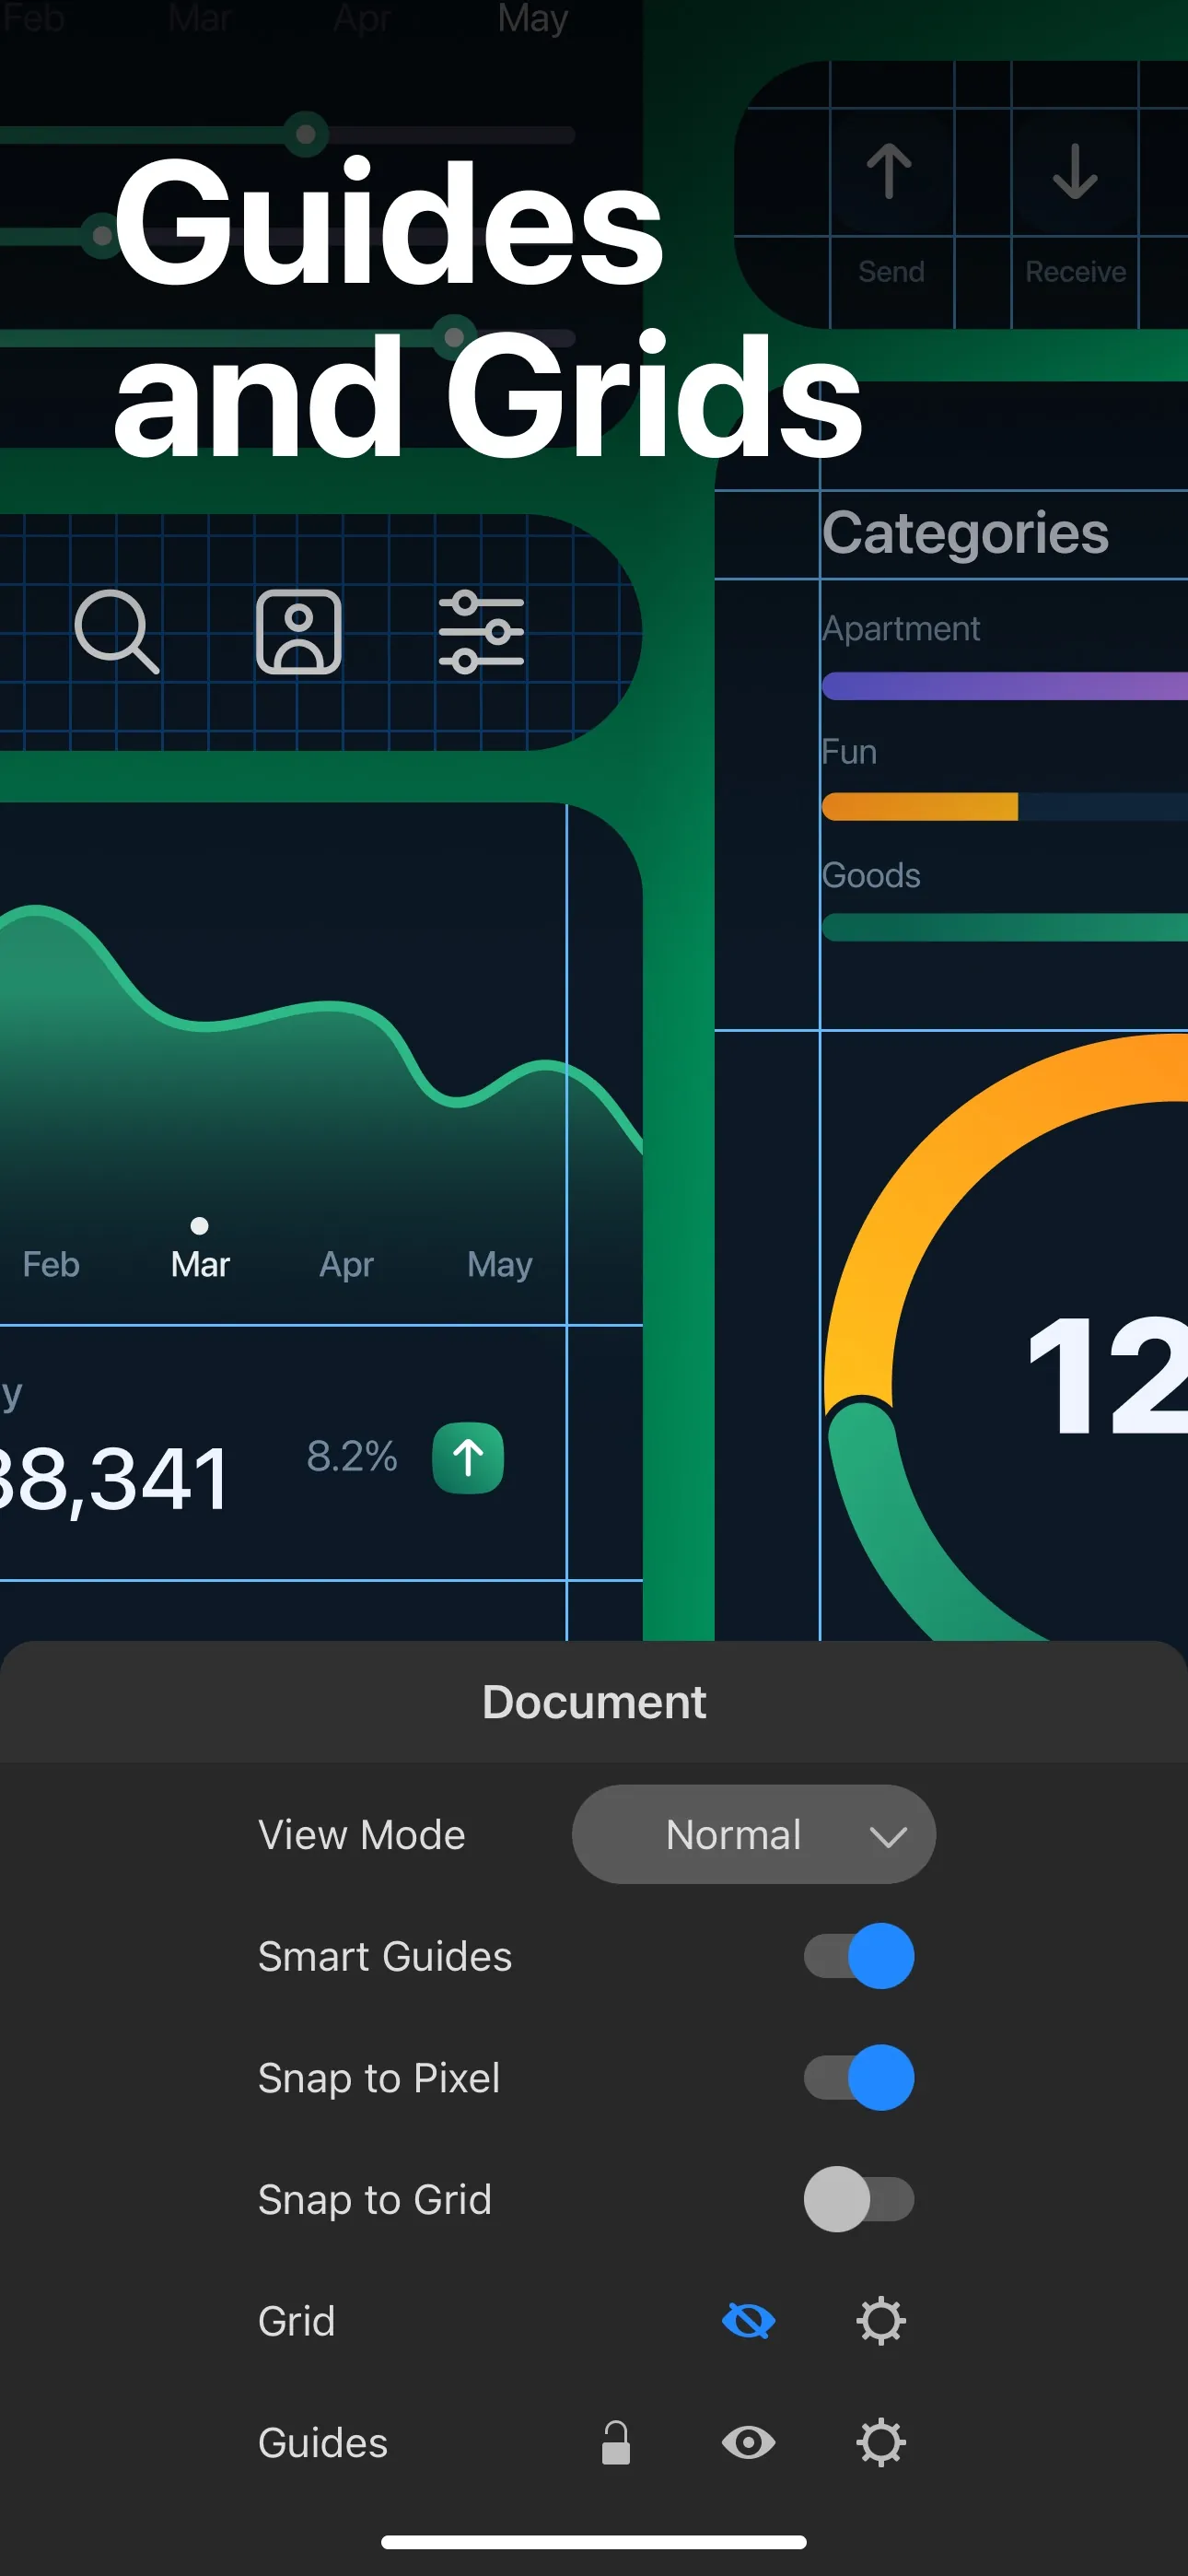
Task: Enable Snap to Grid switch
Action: click(859, 2199)
